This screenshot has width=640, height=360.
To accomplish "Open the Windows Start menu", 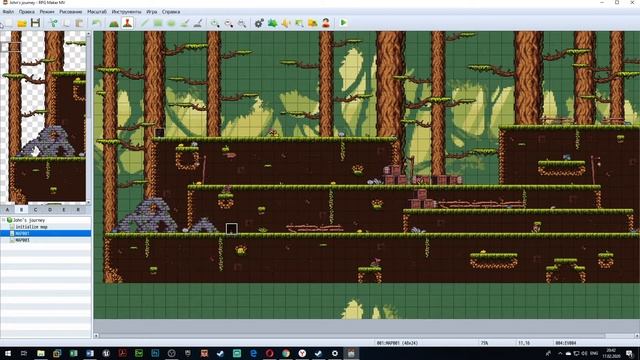I will [8, 353].
